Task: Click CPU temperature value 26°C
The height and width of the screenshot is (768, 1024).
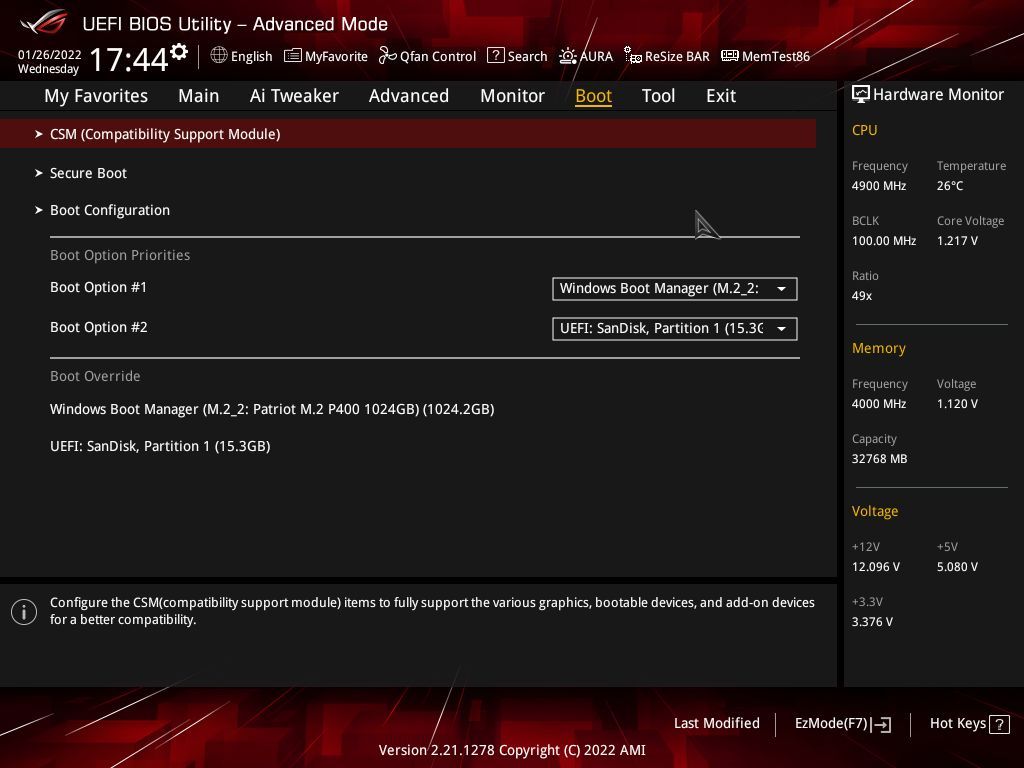Action: pos(950,186)
